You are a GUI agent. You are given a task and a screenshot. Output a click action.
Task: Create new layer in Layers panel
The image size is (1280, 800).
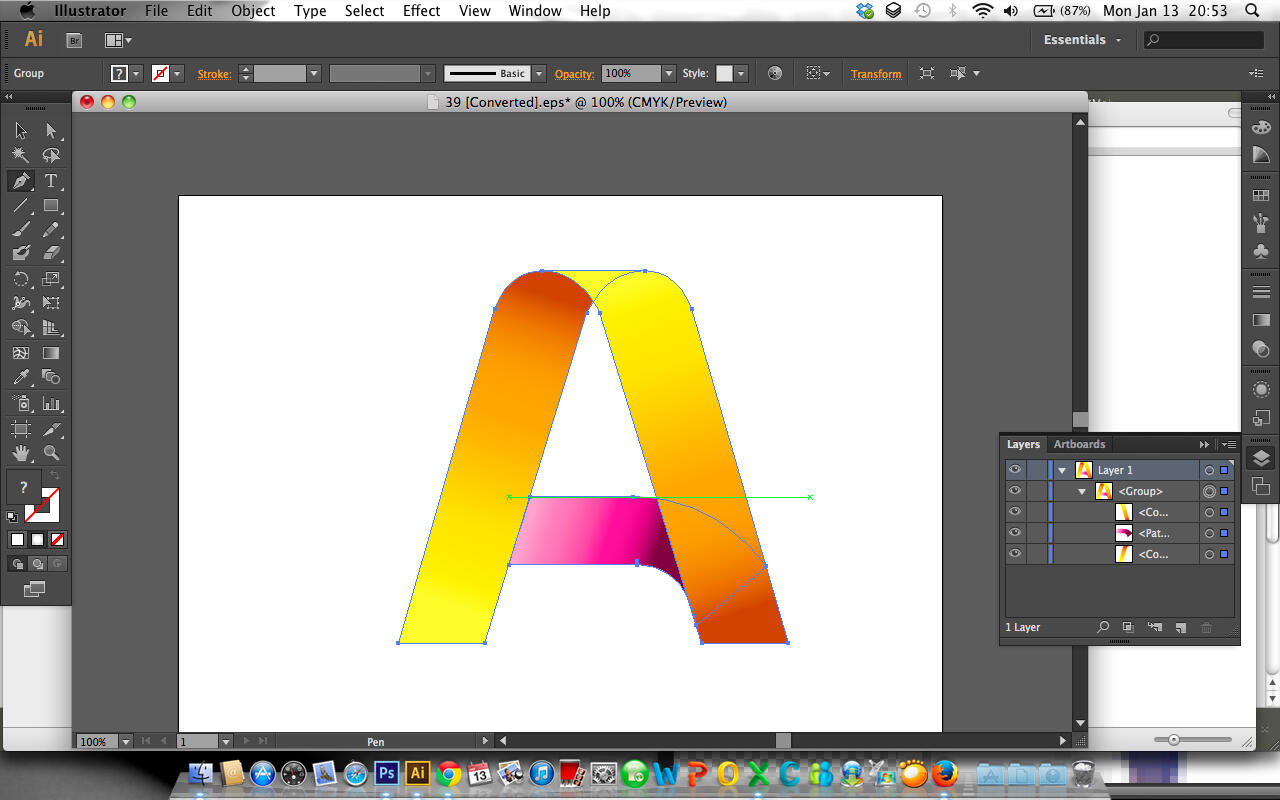click(x=1180, y=628)
